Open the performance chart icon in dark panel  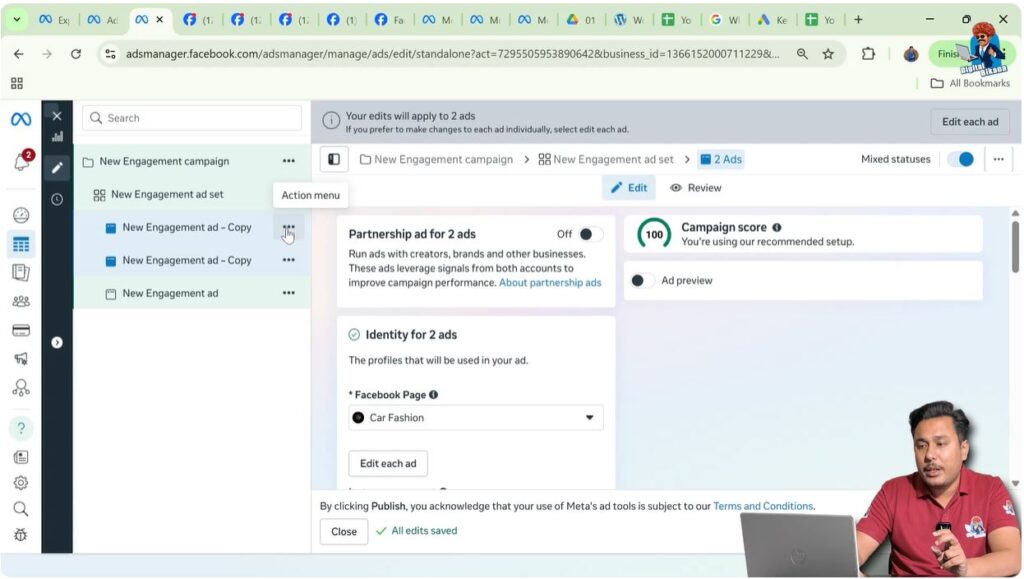click(x=57, y=136)
